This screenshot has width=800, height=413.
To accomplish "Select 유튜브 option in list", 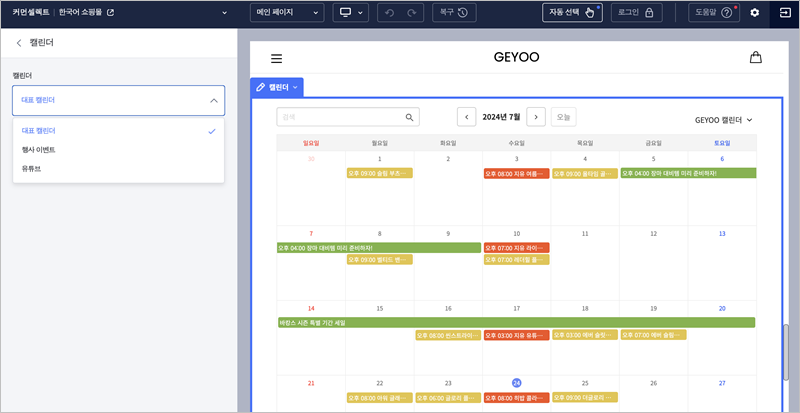I will click(x=118, y=168).
